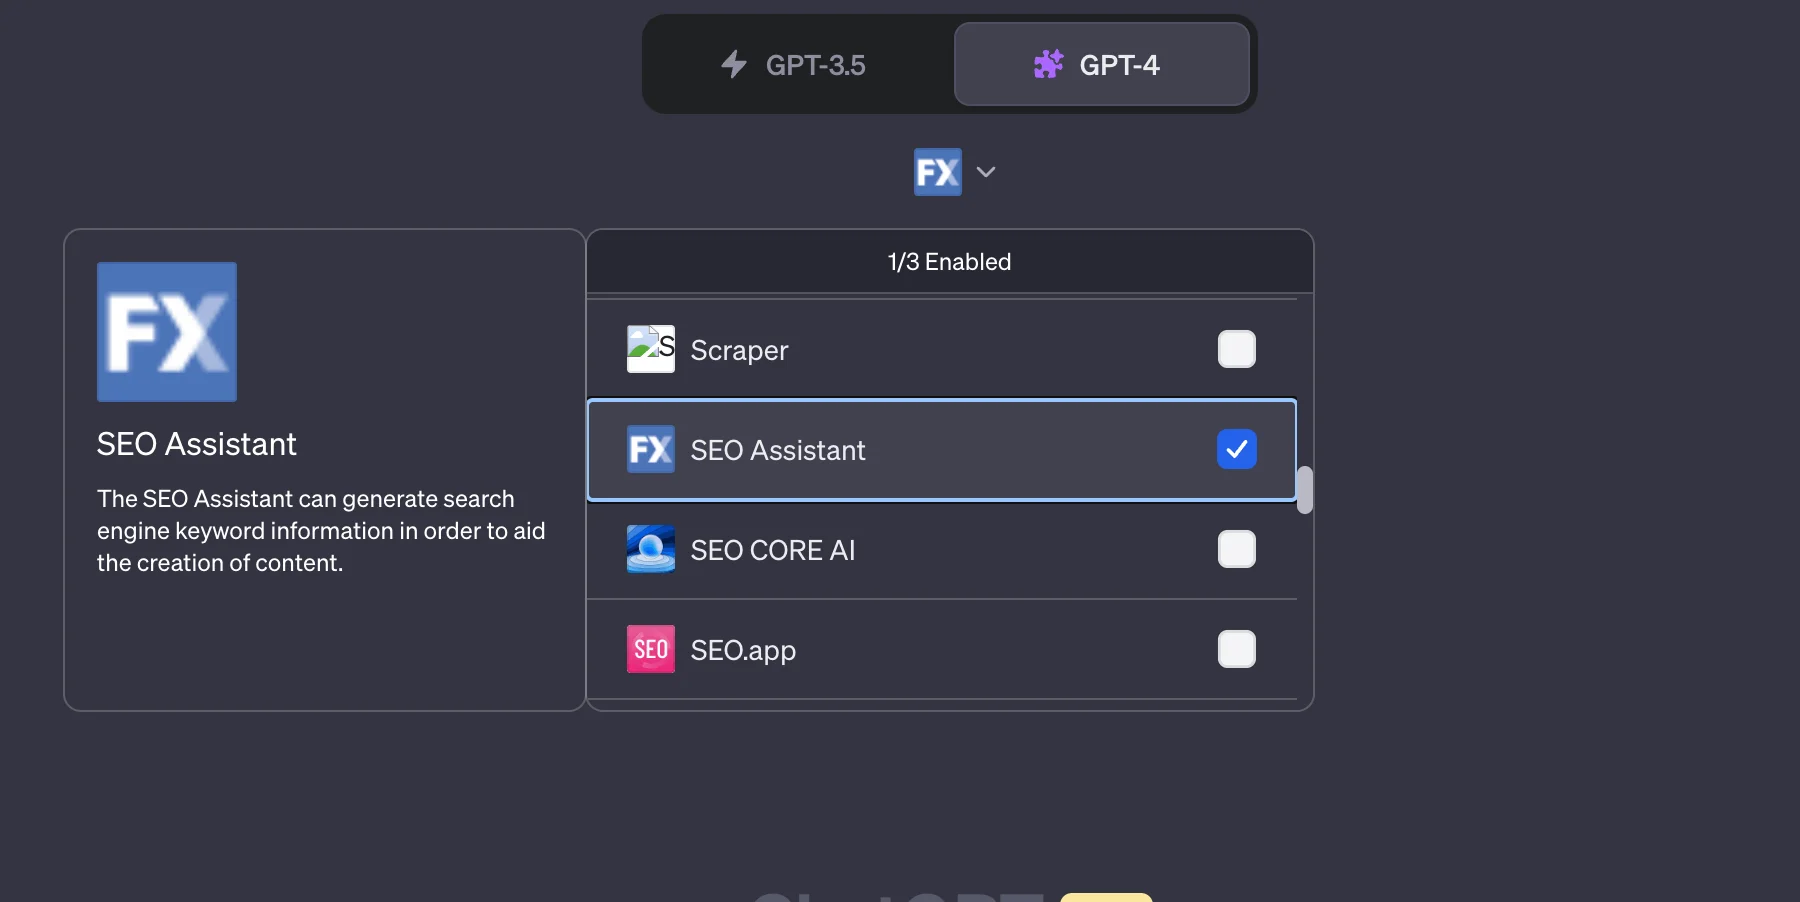Uncheck the SEO Assistant plugin checkbox
This screenshot has height=902, width=1800.
[x=1237, y=449]
